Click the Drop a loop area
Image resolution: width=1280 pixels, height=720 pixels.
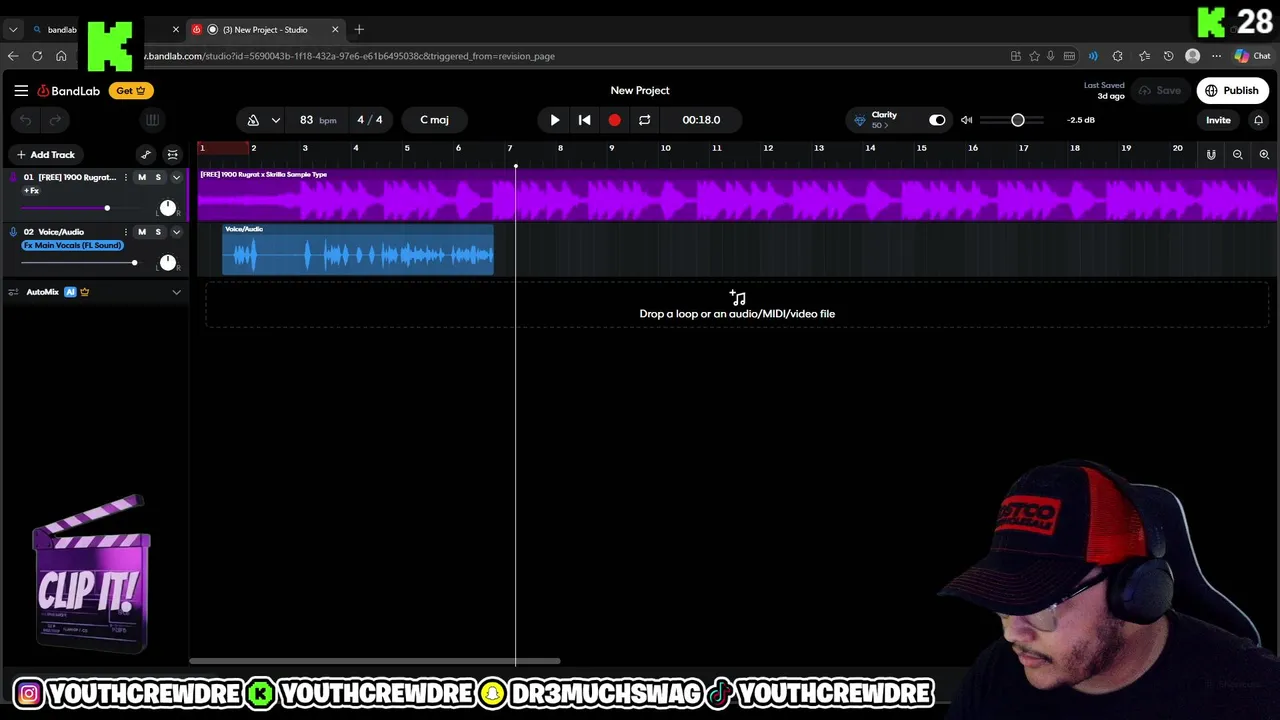click(x=737, y=306)
